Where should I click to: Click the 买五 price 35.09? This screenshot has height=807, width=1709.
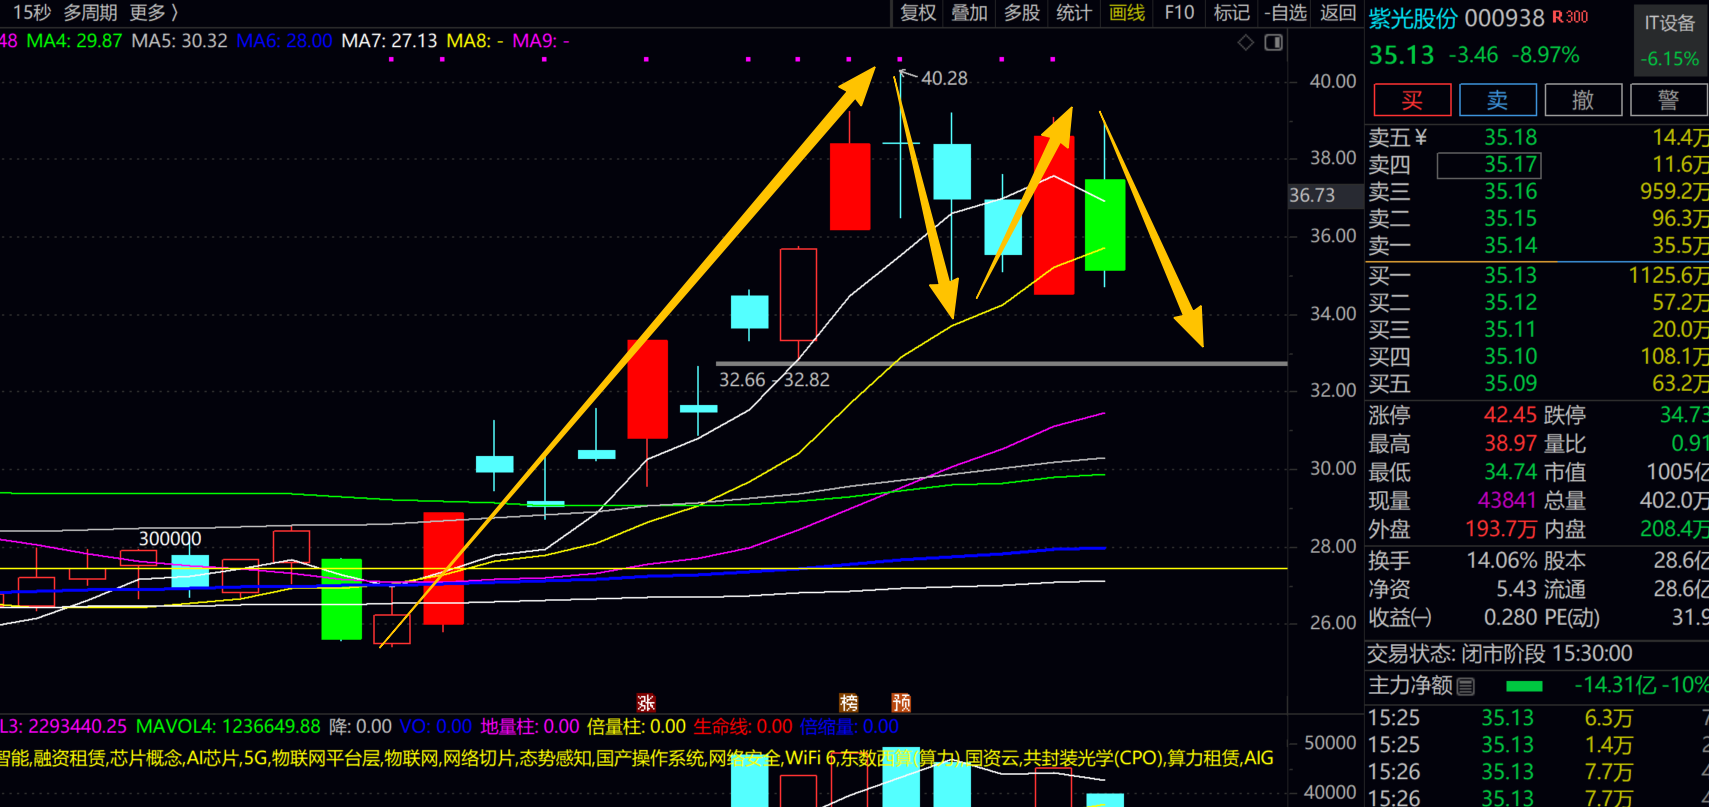coord(1511,383)
